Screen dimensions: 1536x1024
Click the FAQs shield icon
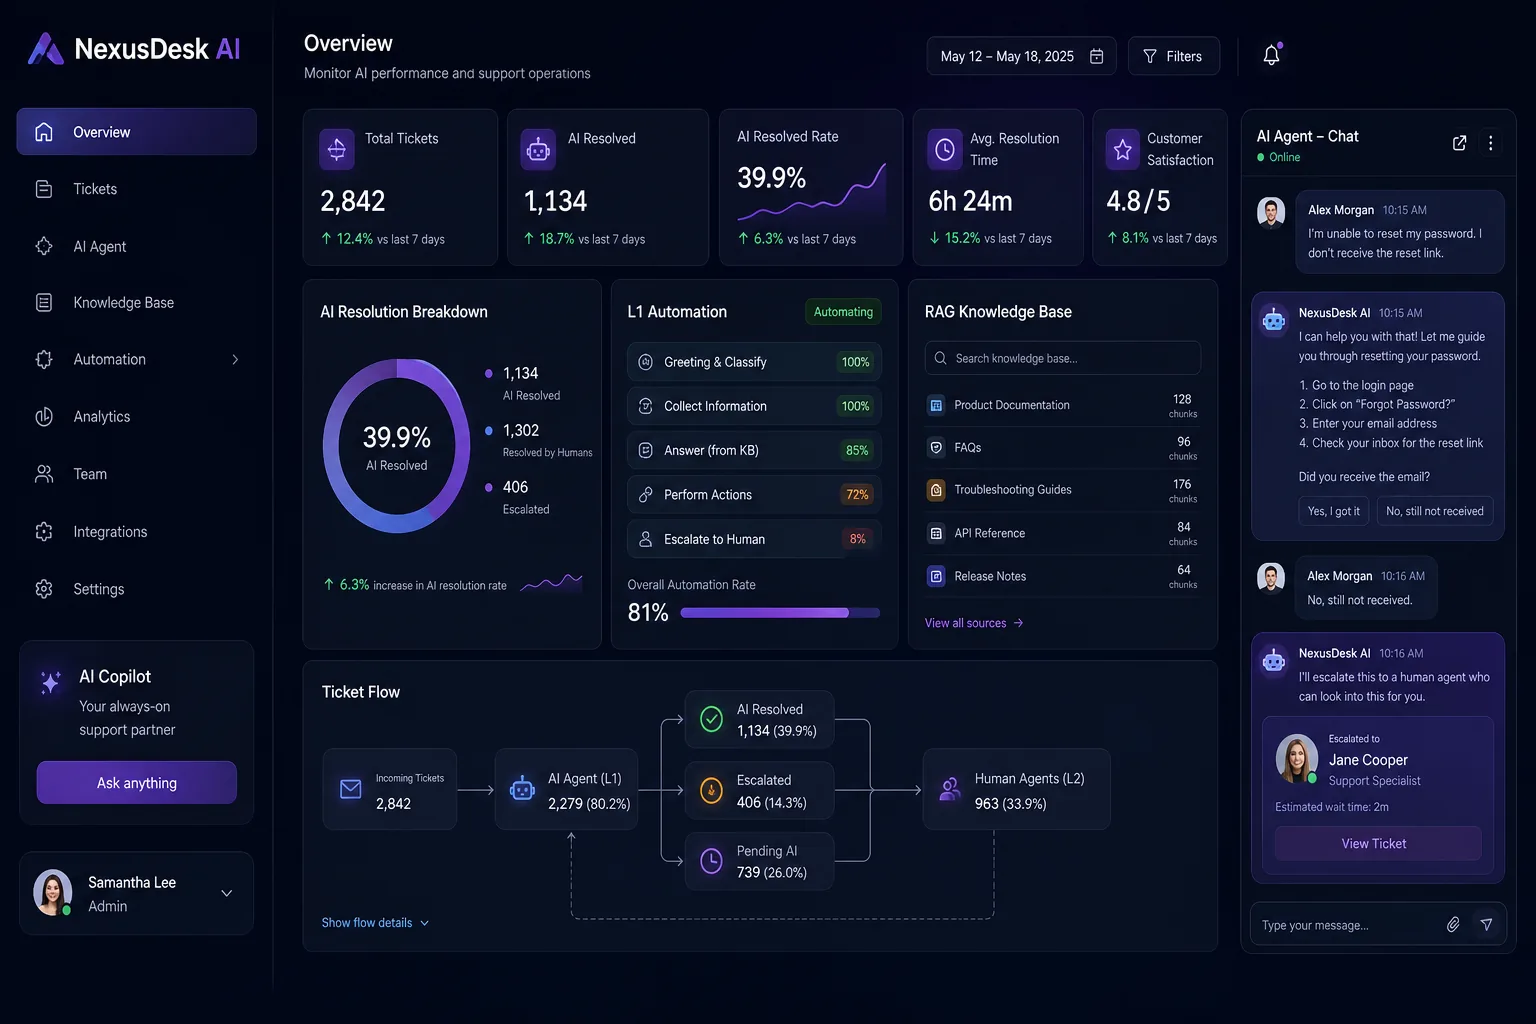pyautogui.click(x=936, y=448)
